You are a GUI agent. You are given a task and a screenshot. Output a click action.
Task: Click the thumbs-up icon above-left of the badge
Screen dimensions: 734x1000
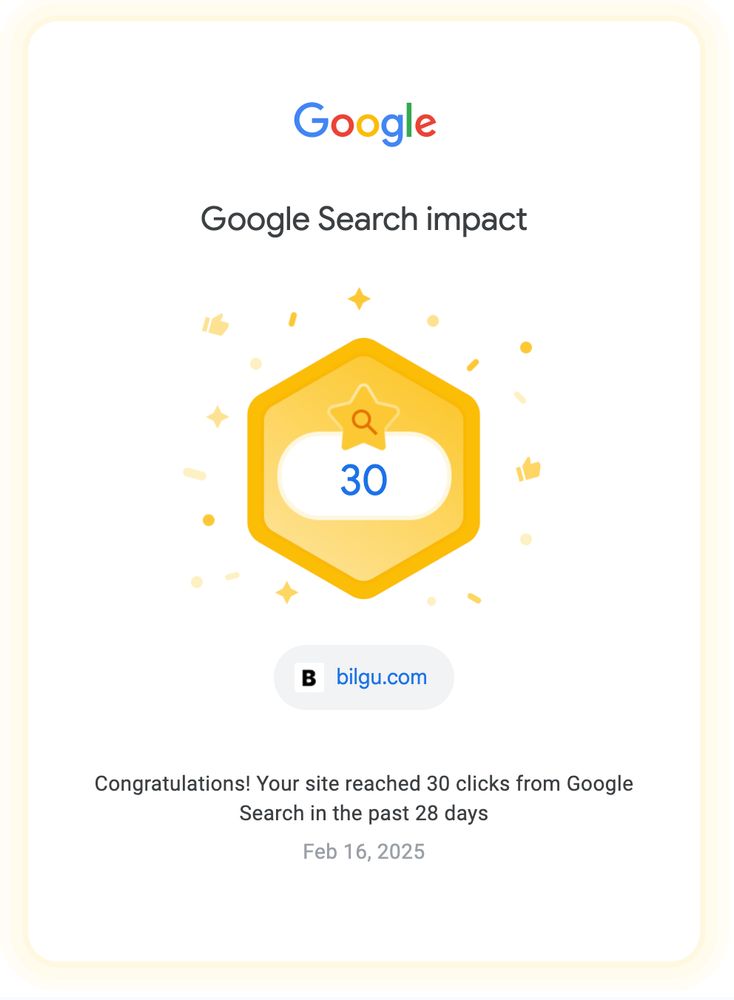[x=216, y=324]
